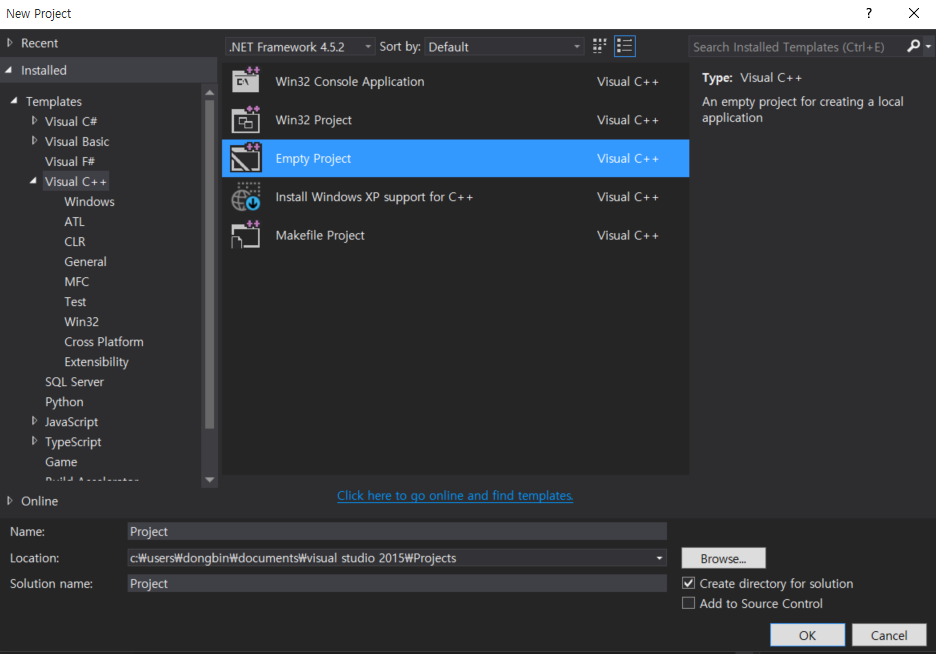Image resolution: width=936 pixels, height=654 pixels.
Task: Click the Empty Project template icon
Action: (x=245, y=158)
